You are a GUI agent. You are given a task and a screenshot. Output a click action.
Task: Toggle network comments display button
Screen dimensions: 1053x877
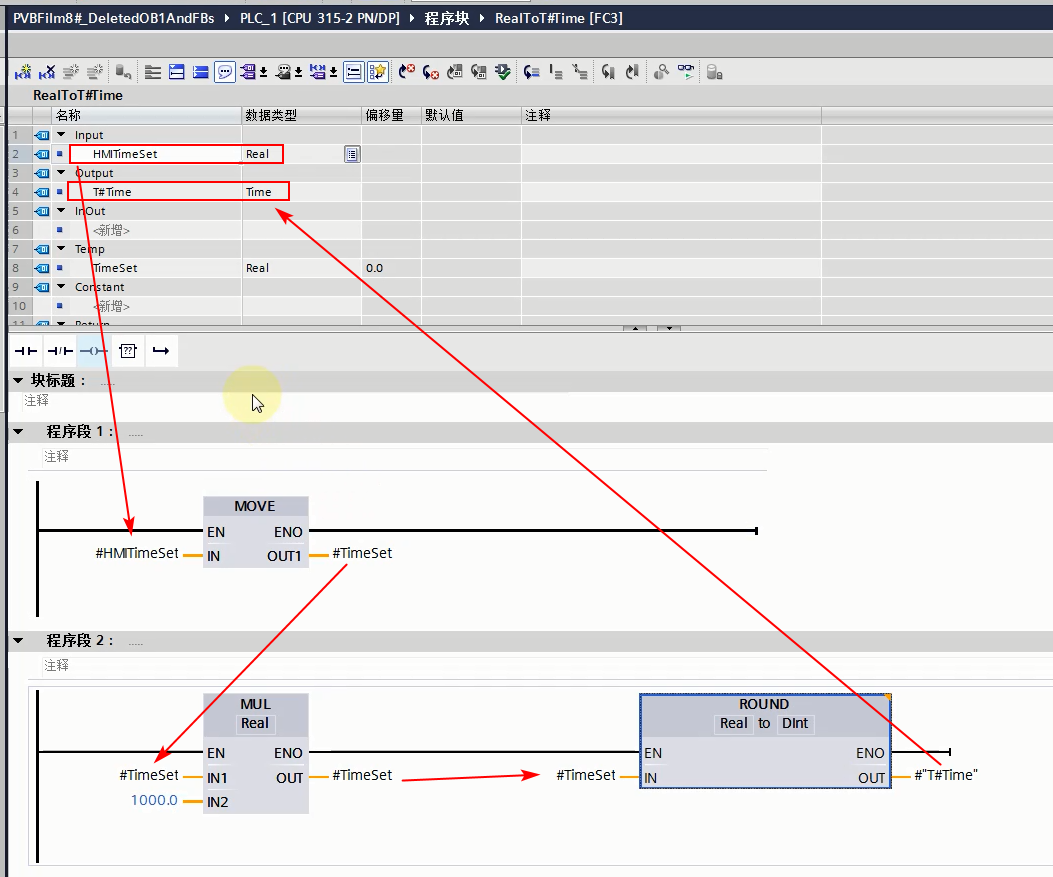coord(354,72)
